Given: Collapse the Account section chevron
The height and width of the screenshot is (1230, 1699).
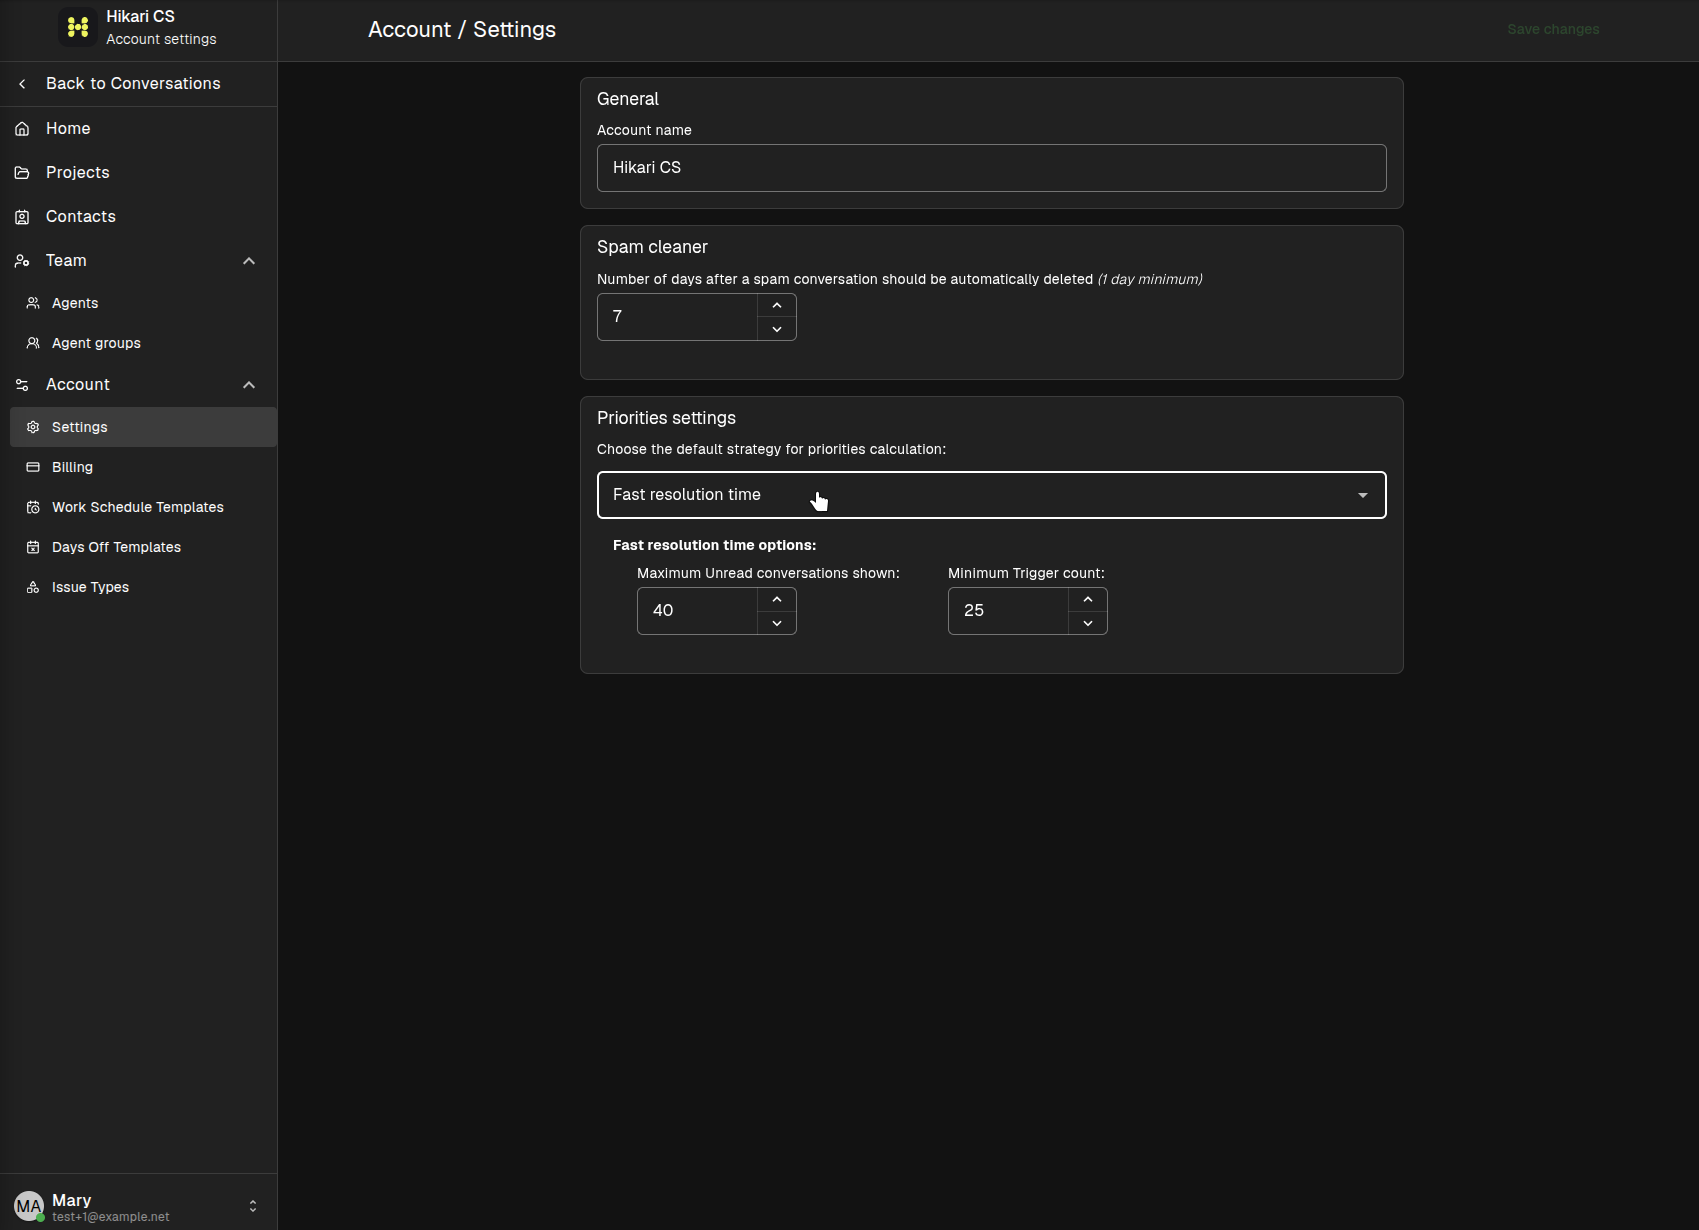Looking at the screenshot, I should click(x=249, y=385).
